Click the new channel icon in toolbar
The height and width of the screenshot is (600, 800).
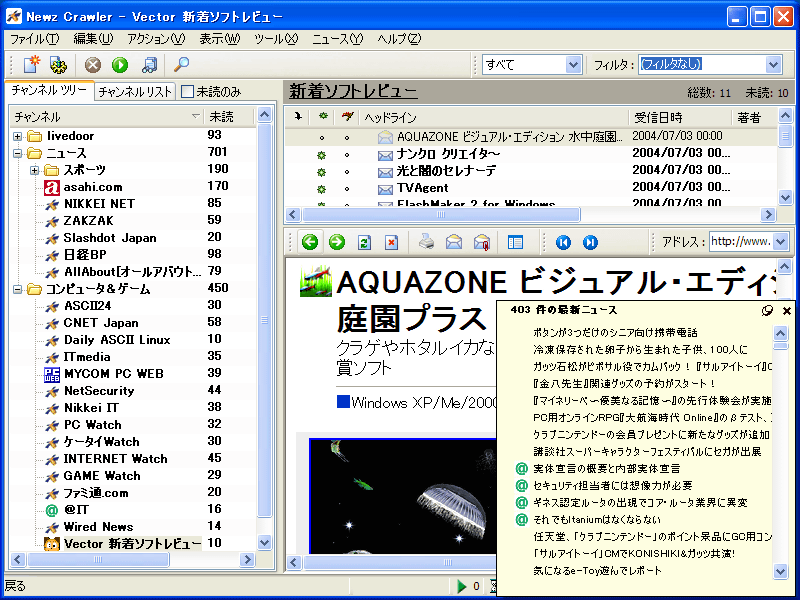pyautogui.click(x=32, y=64)
